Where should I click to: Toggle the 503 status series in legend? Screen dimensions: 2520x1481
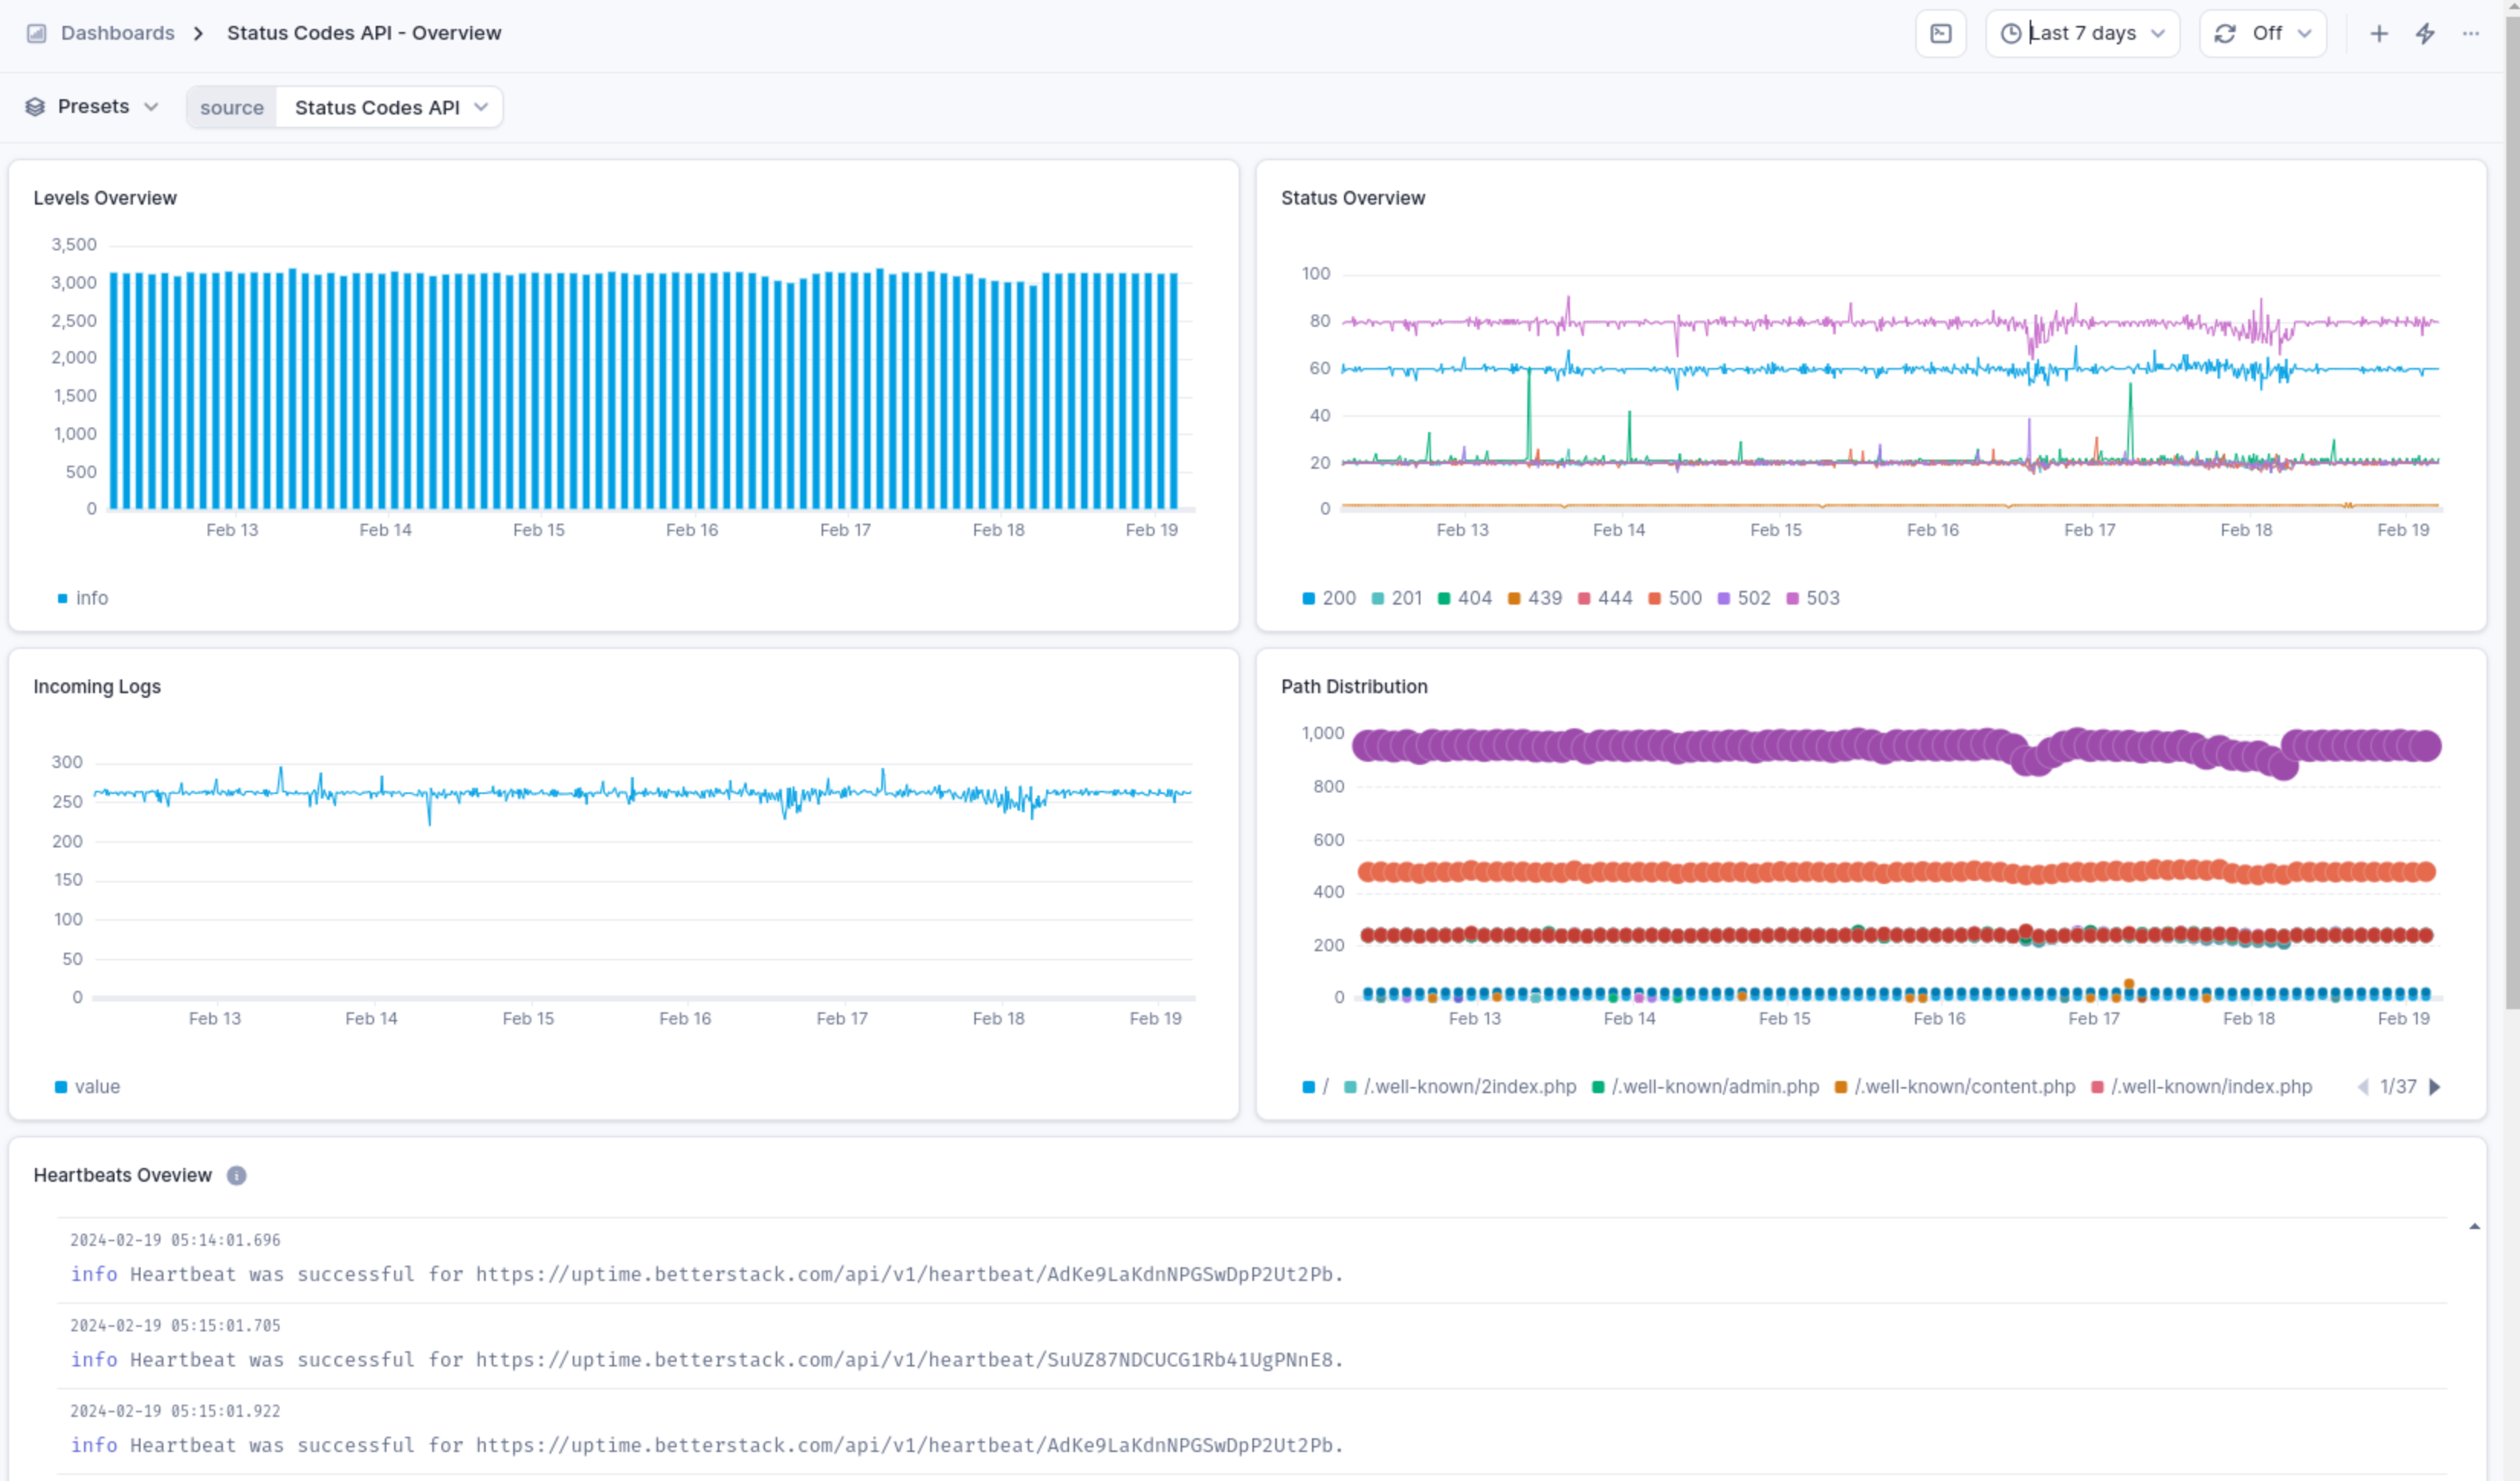coord(1813,598)
